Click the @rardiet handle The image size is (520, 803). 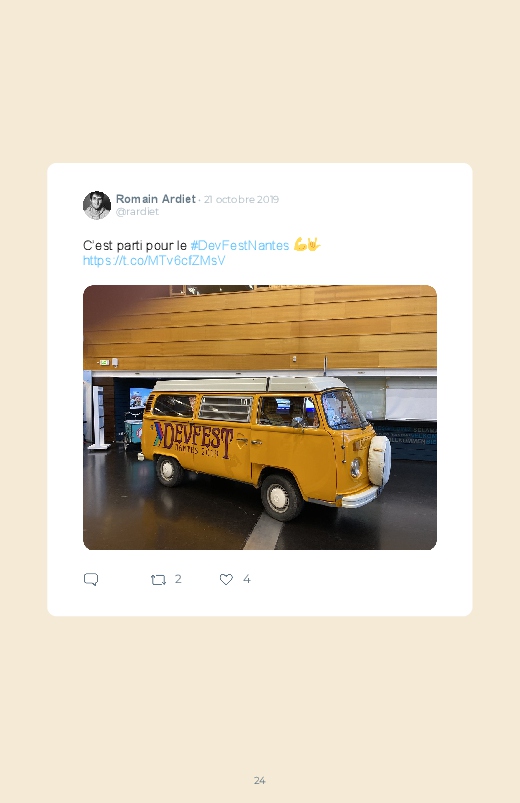137,212
